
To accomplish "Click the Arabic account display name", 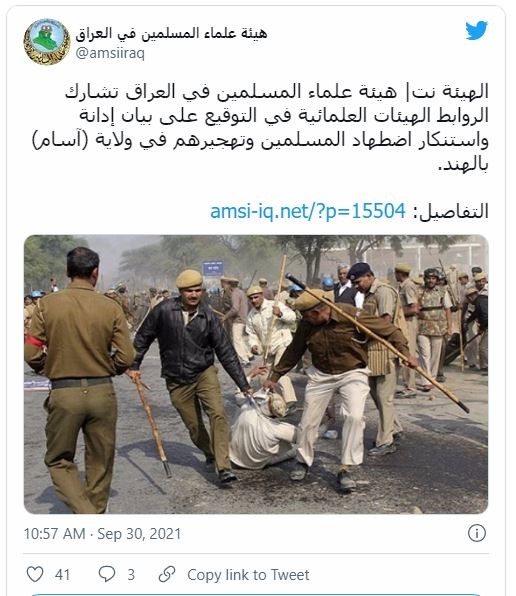I will tap(171, 33).
